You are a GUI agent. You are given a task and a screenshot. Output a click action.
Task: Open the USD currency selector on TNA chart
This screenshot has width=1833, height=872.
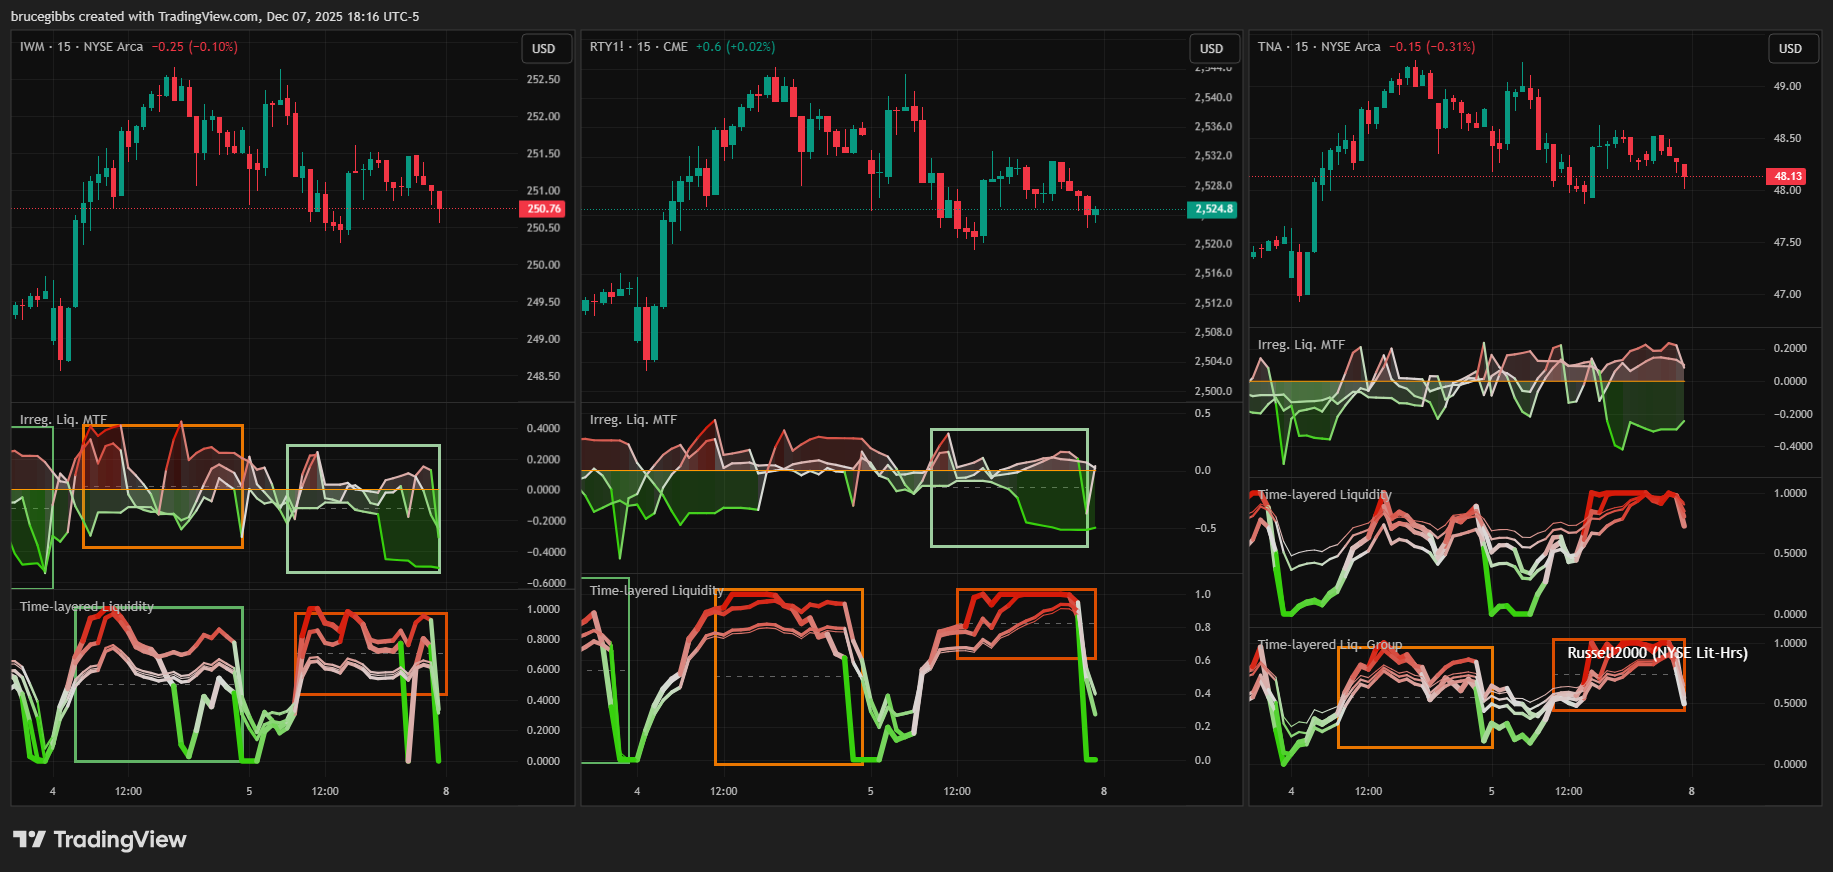point(1790,48)
